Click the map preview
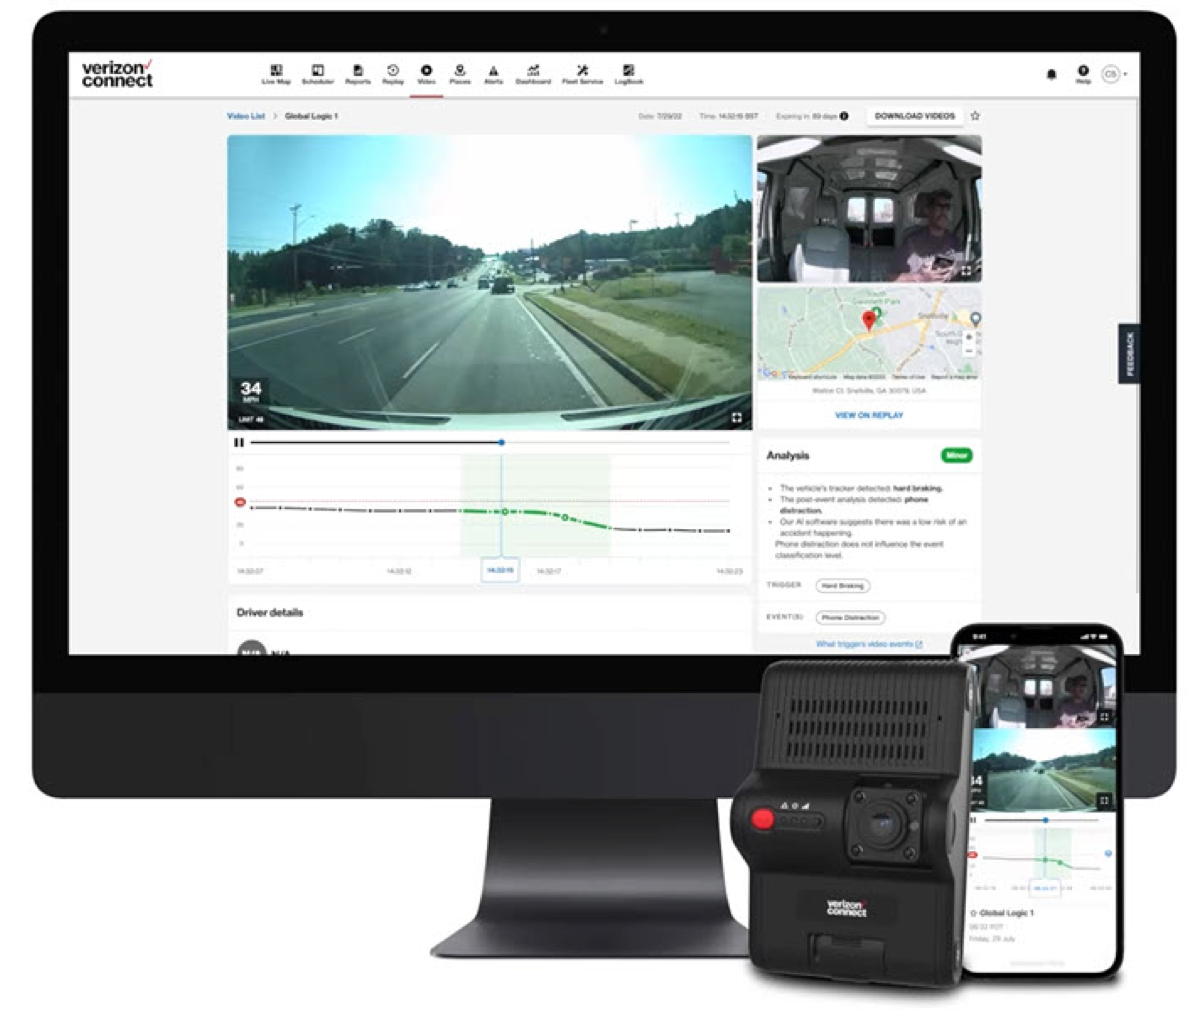Viewport: 1200px width, 1030px height. (869, 334)
